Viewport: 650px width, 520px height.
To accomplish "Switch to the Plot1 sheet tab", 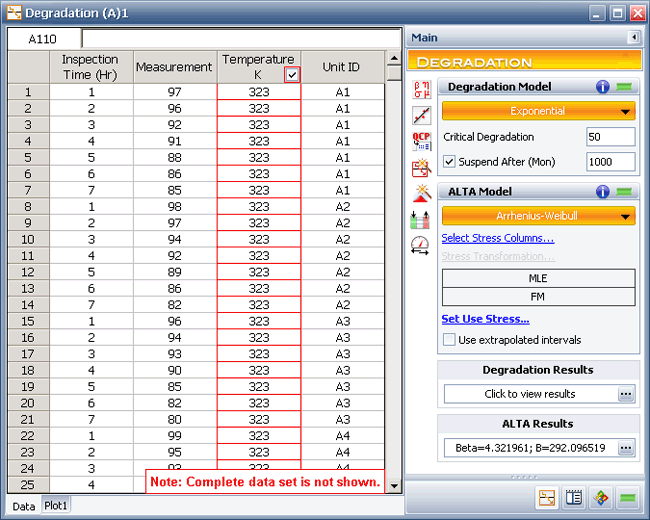I will coord(55,506).
